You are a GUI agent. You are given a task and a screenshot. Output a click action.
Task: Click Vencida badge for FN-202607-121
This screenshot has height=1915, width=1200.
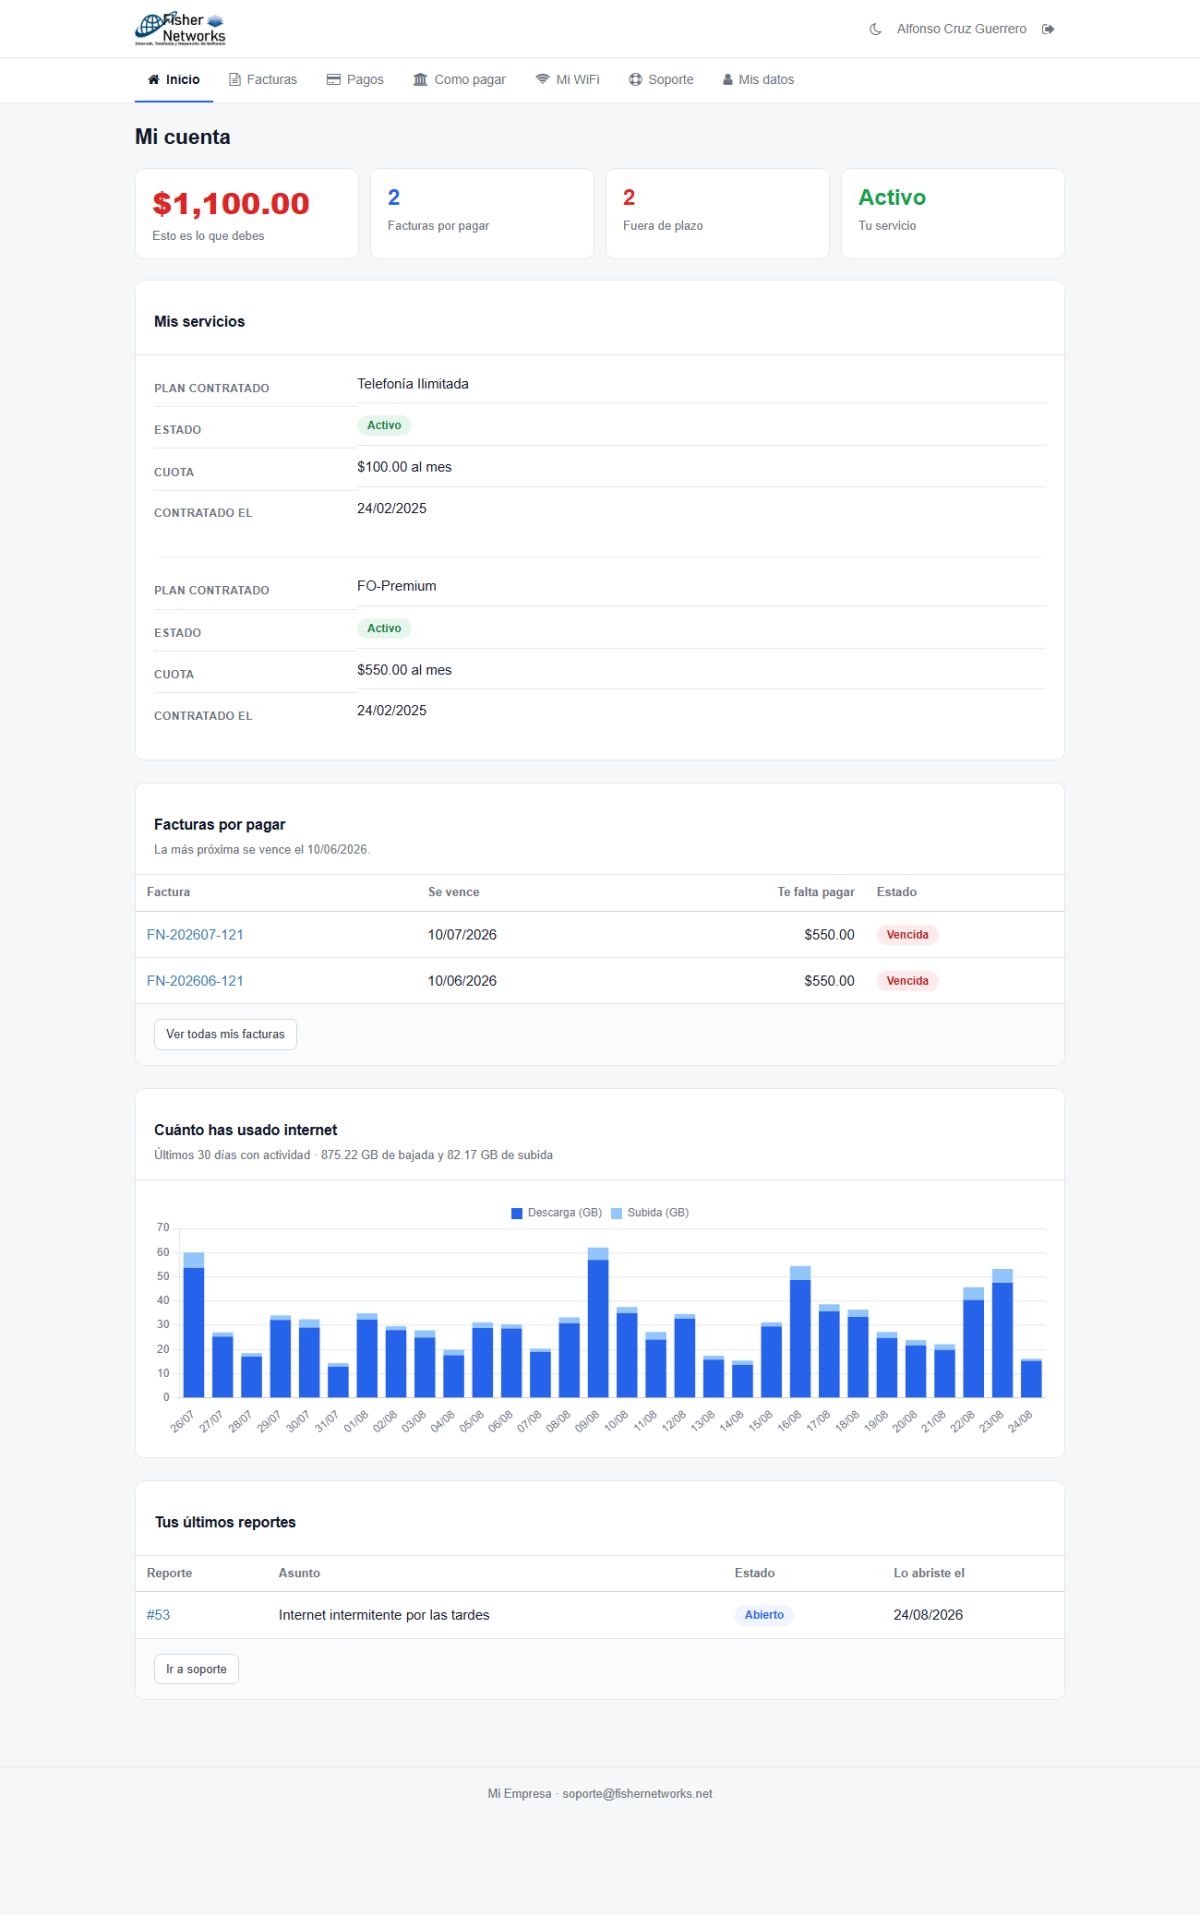point(907,935)
